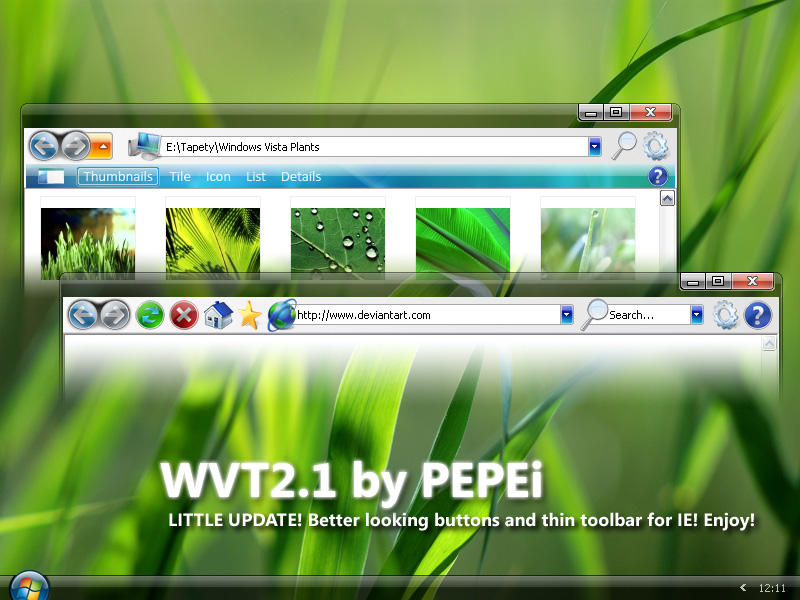800x600 pixels.
Task: Expand the explorer address bar dropdown
Action: [594, 147]
